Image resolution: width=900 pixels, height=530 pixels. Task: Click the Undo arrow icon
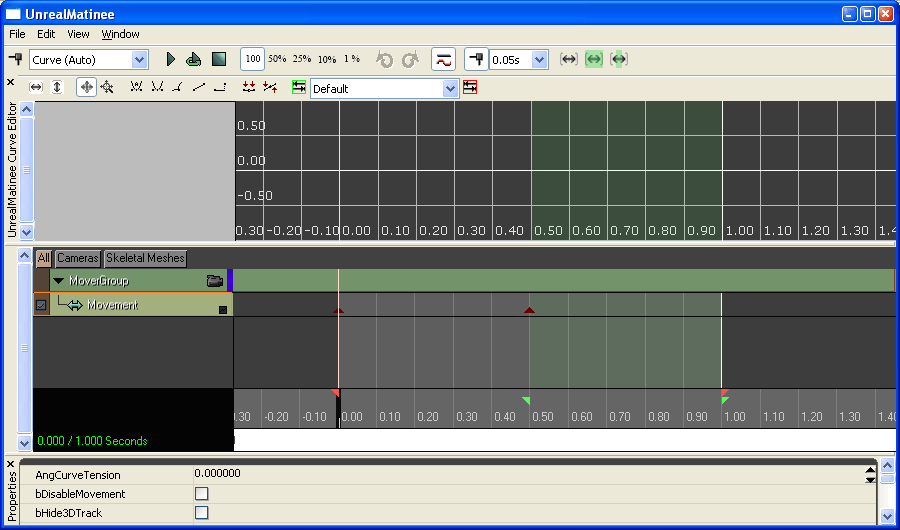point(385,60)
